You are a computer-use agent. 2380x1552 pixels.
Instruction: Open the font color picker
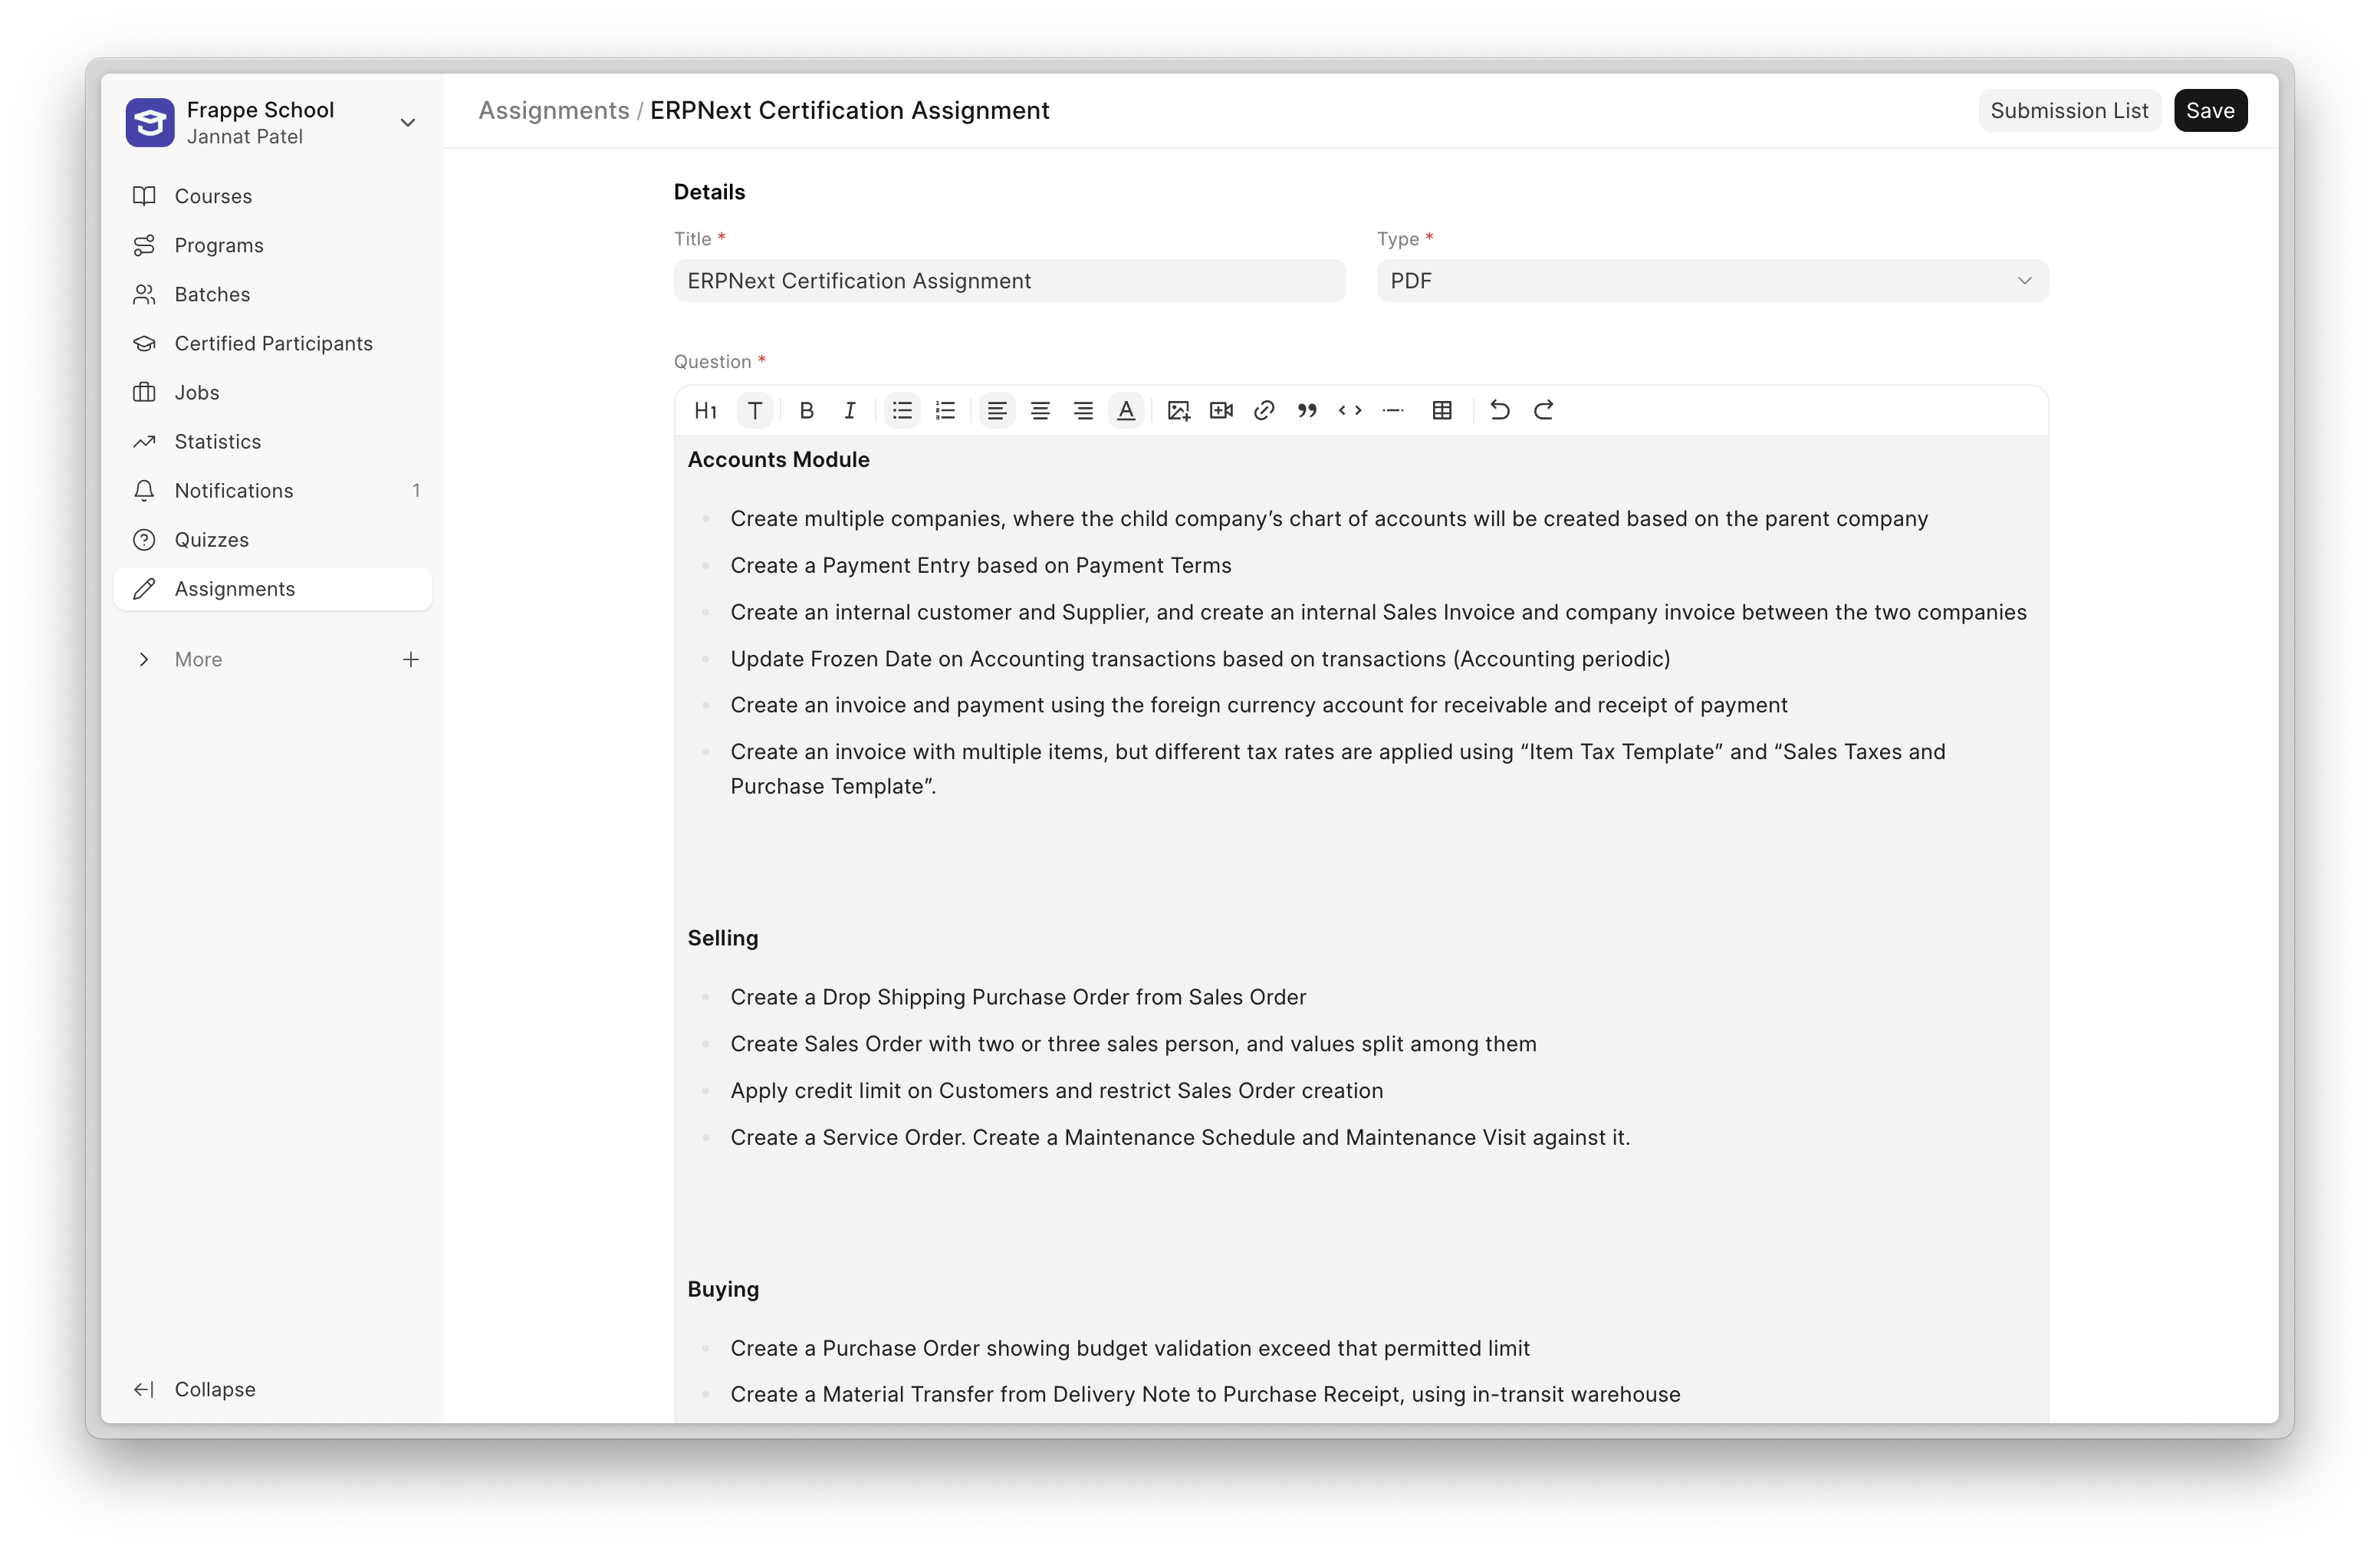click(x=1126, y=410)
